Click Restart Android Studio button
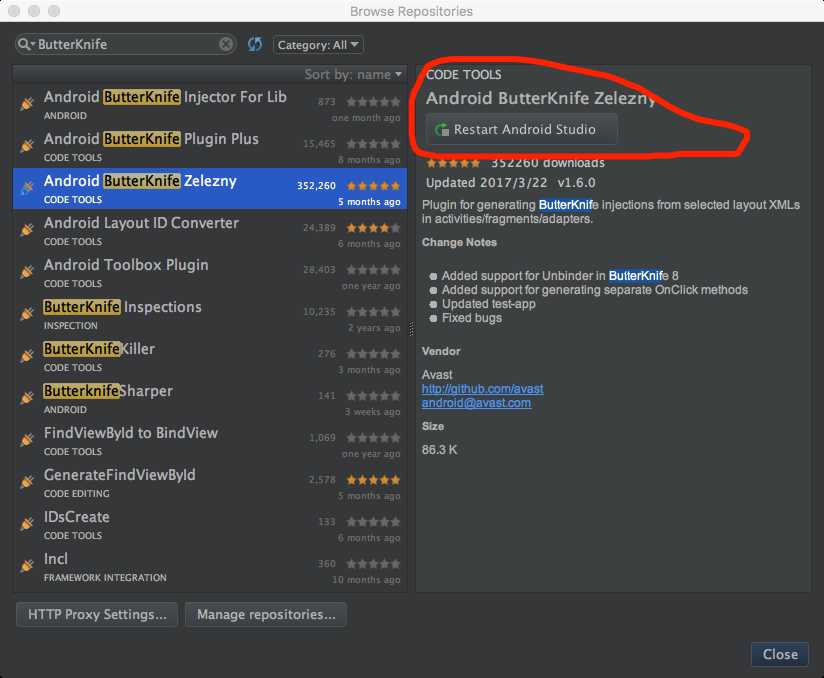 click(521, 129)
